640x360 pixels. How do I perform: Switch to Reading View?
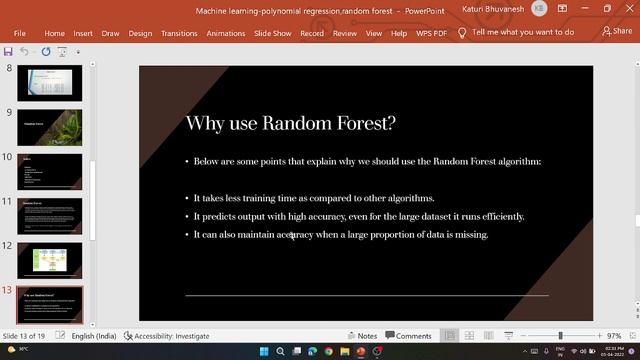tap(489, 336)
